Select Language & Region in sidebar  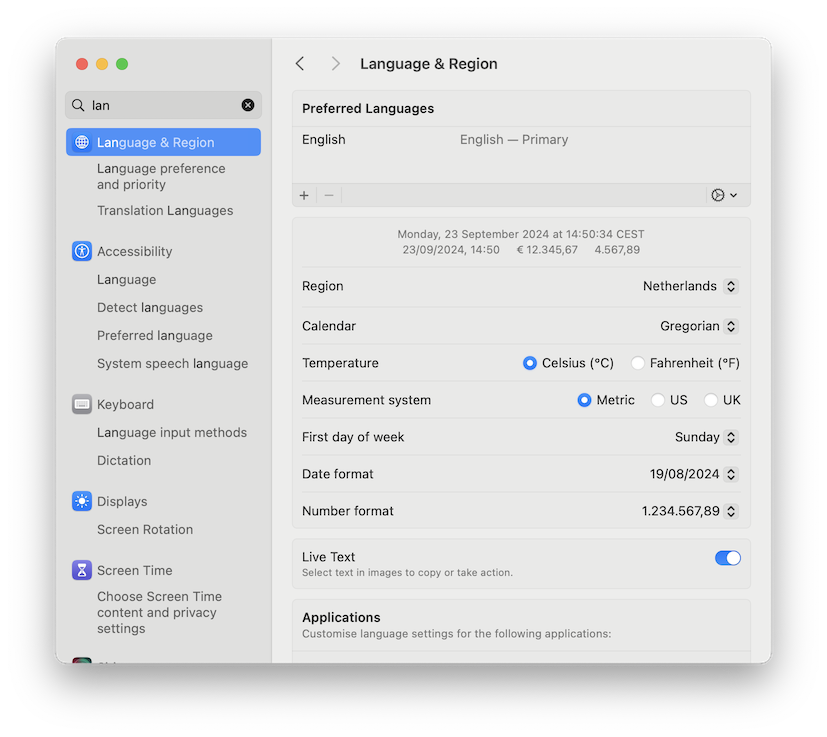[x=164, y=142]
